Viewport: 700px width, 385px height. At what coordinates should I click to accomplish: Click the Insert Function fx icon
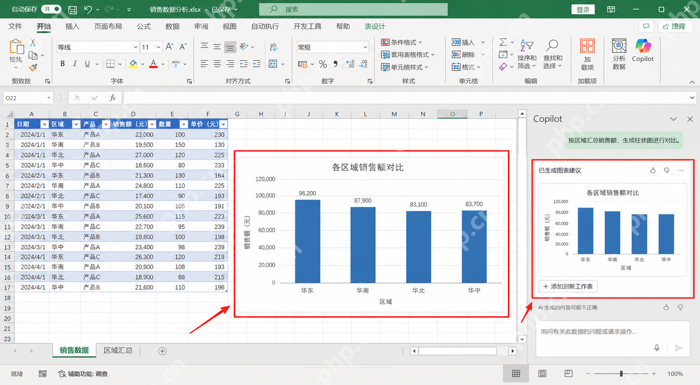pyautogui.click(x=112, y=97)
